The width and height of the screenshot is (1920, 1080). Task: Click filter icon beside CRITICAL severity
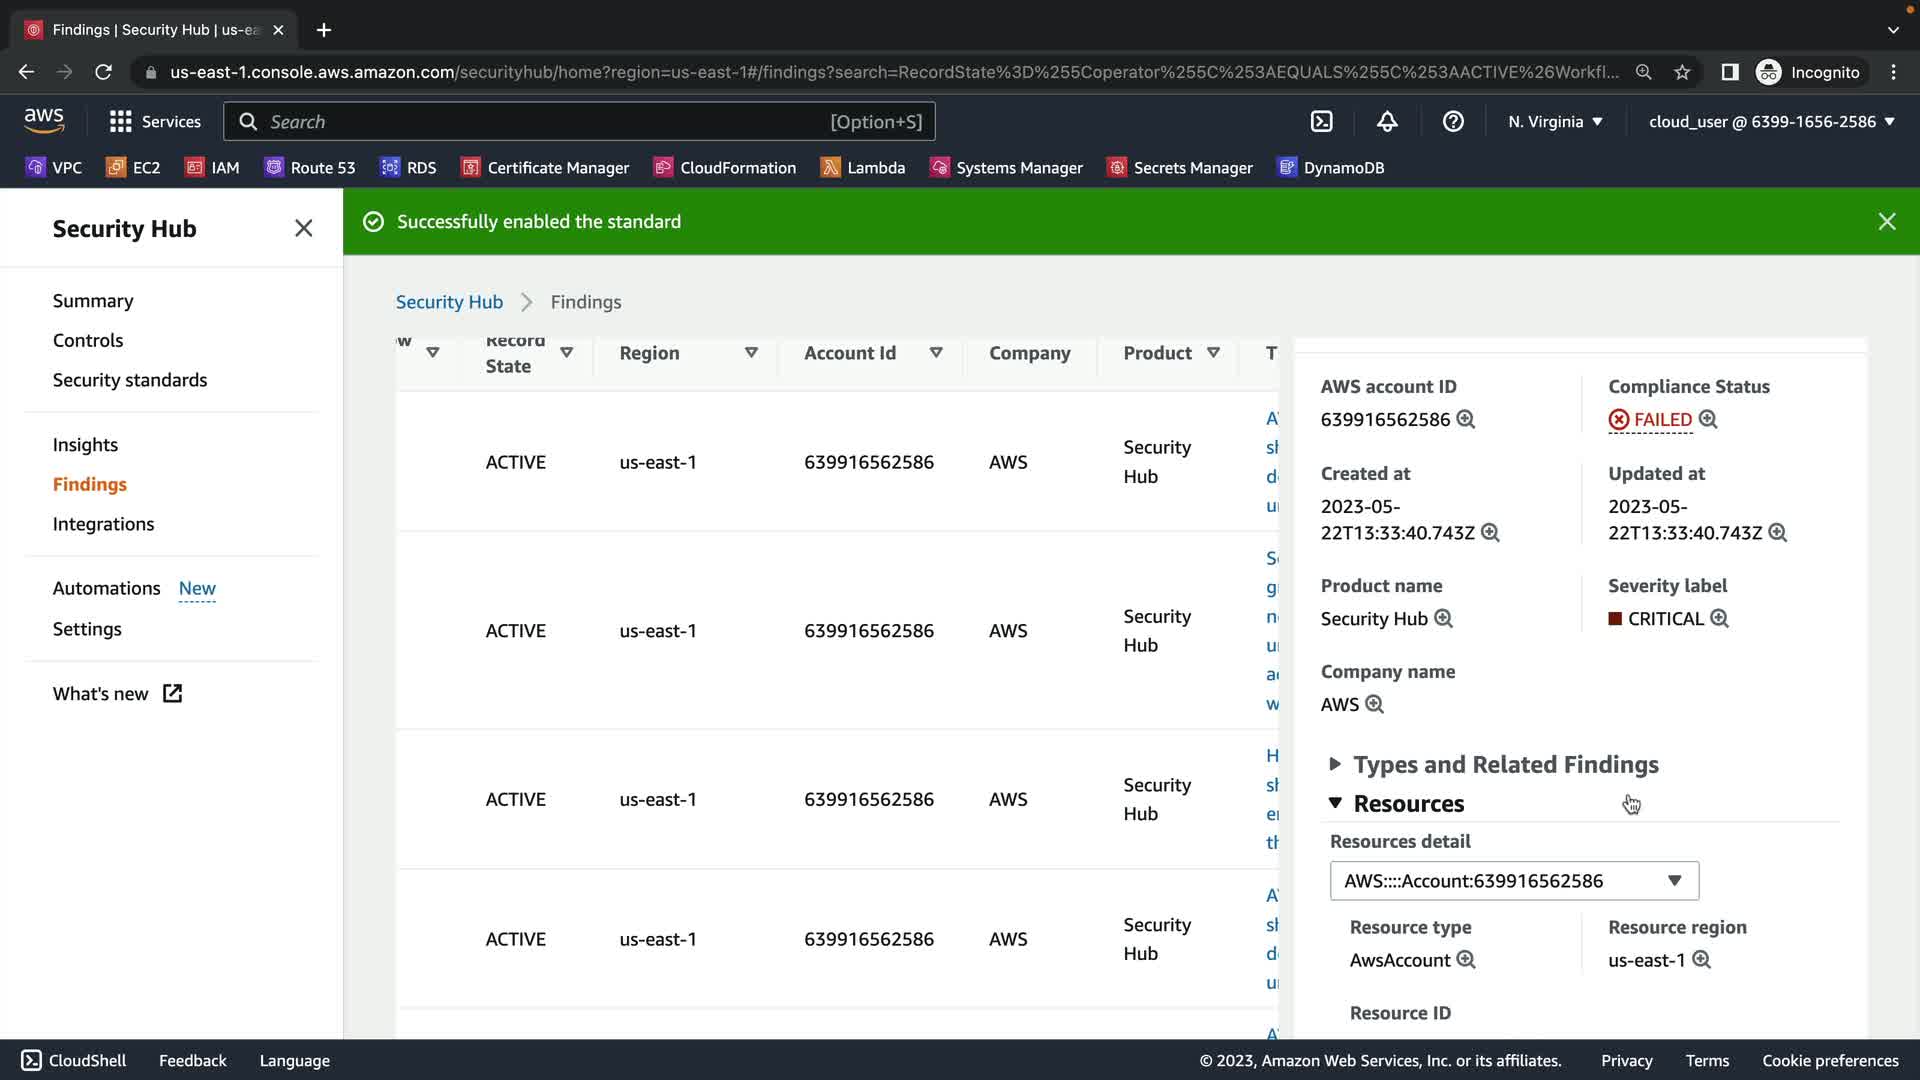coord(1719,619)
